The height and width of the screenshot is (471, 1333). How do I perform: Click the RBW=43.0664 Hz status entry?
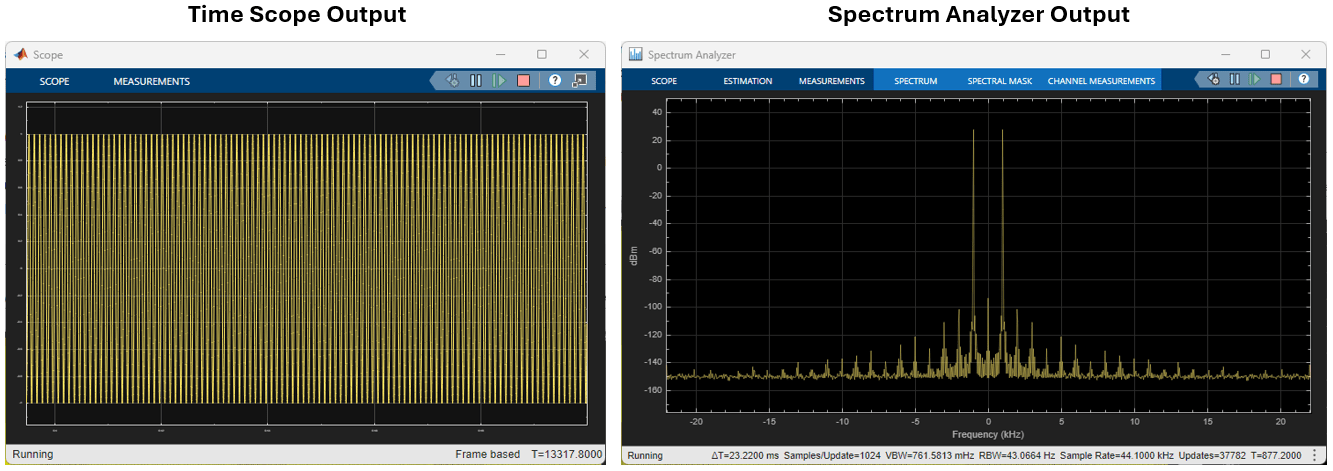pyautogui.click(x=1017, y=455)
